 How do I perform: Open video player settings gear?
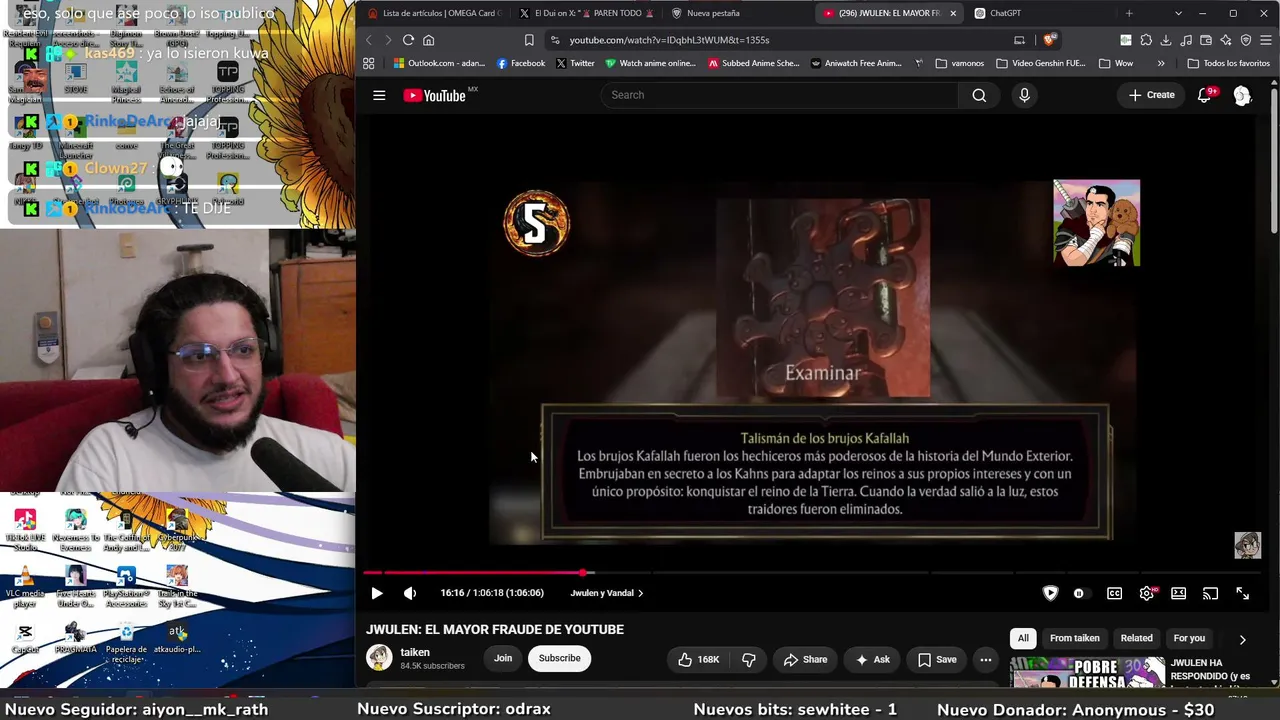click(1146, 593)
